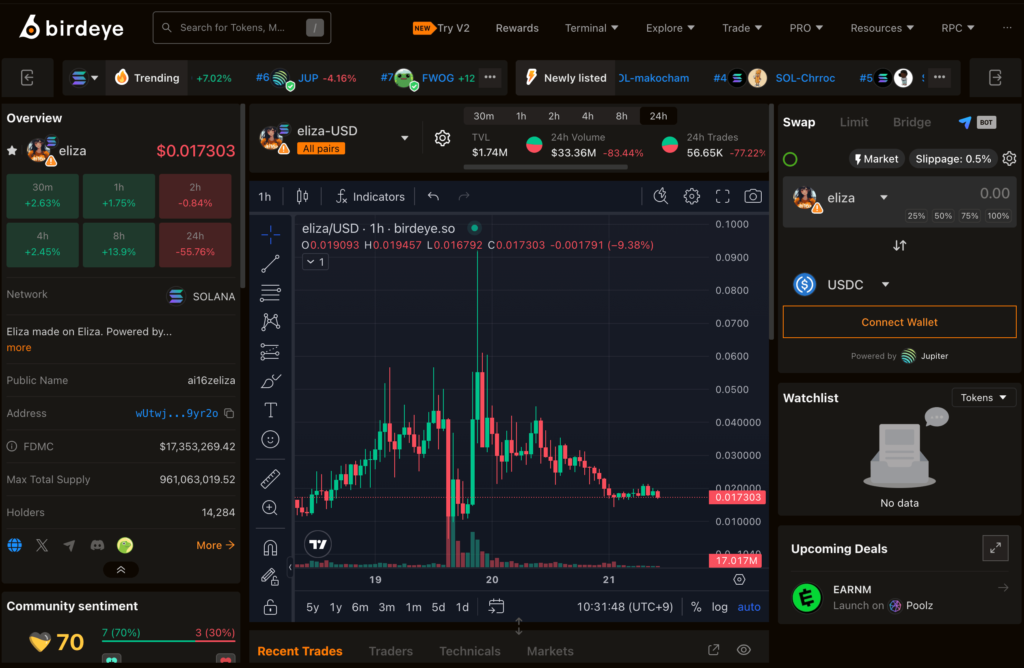Choose the brush drawing tool
This screenshot has height=668, width=1024.
(270, 381)
